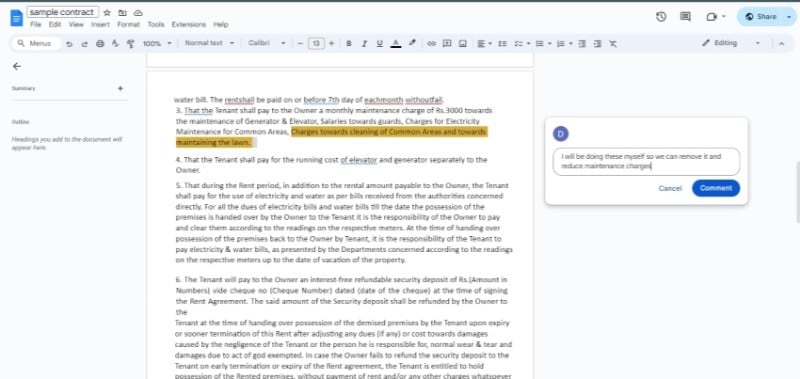The width and height of the screenshot is (800, 379).
Task: Decrease font size with minus button
Action: (x=300, y=43)
